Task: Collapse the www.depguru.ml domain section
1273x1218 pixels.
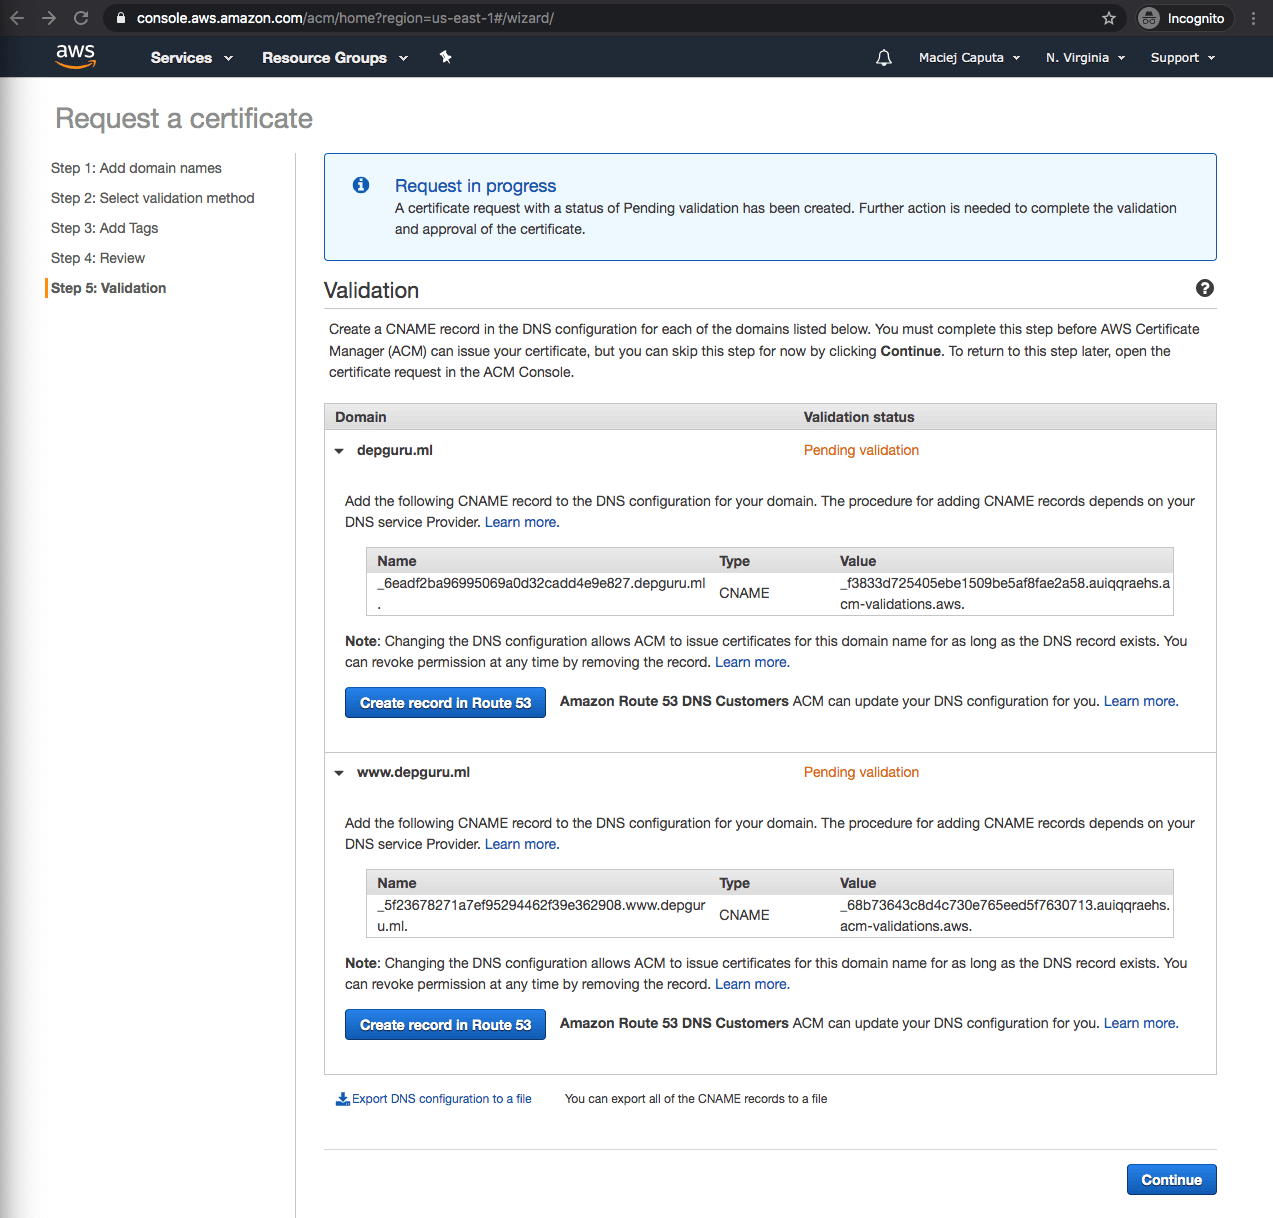Action: pyautogui.click(x=339, y=773)
